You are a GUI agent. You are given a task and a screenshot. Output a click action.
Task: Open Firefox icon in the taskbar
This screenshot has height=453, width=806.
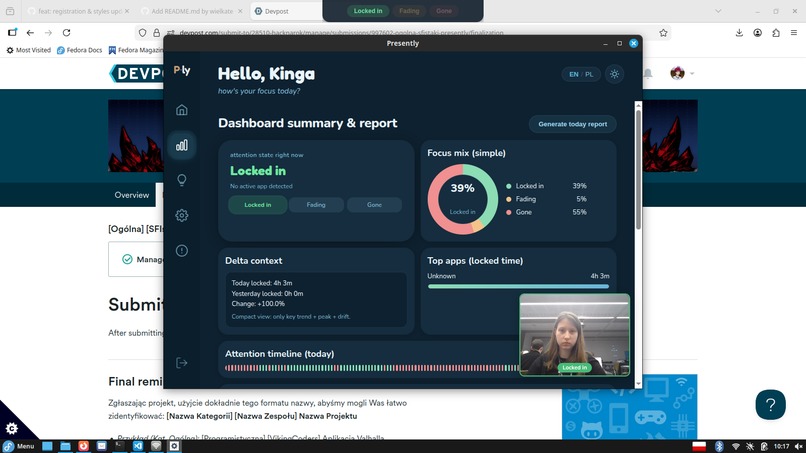tap(83, 446)
